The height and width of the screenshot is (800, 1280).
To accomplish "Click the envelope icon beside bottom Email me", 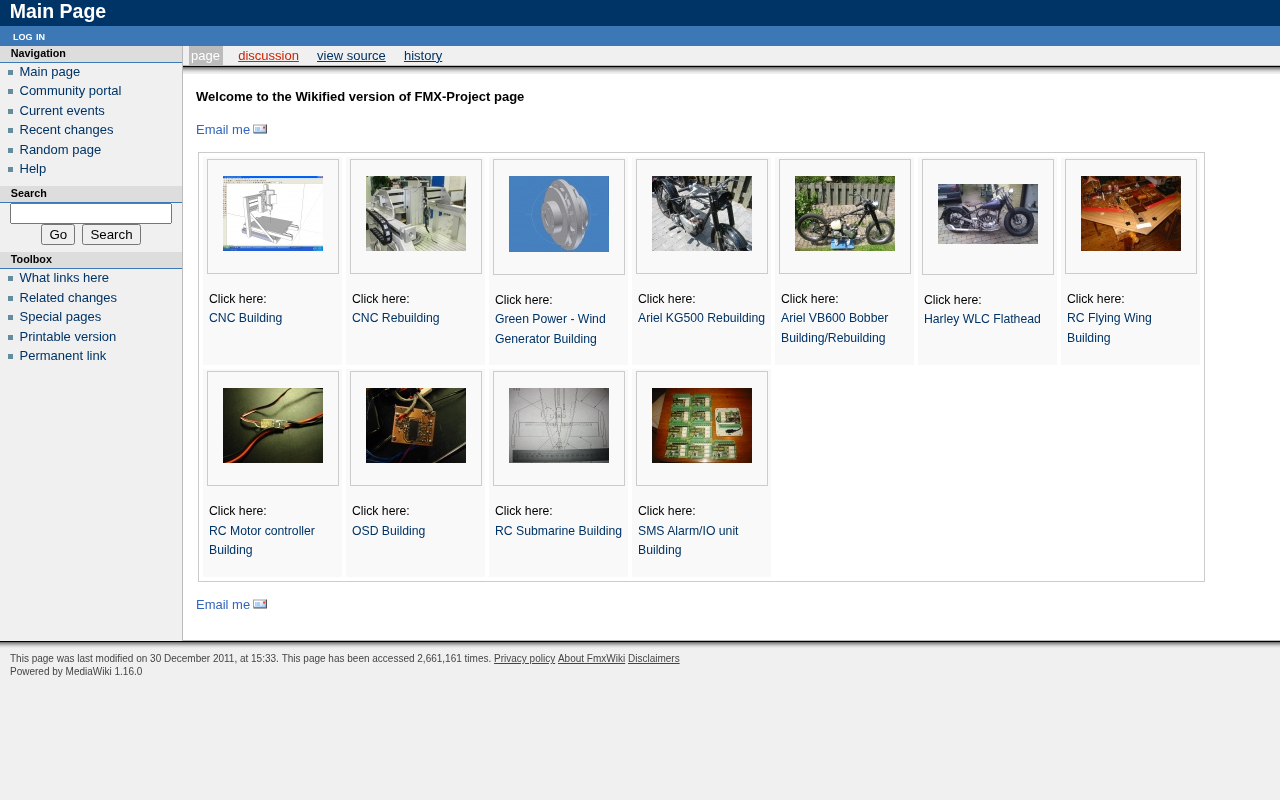I will pyautogui.click(x=260, y=604).
